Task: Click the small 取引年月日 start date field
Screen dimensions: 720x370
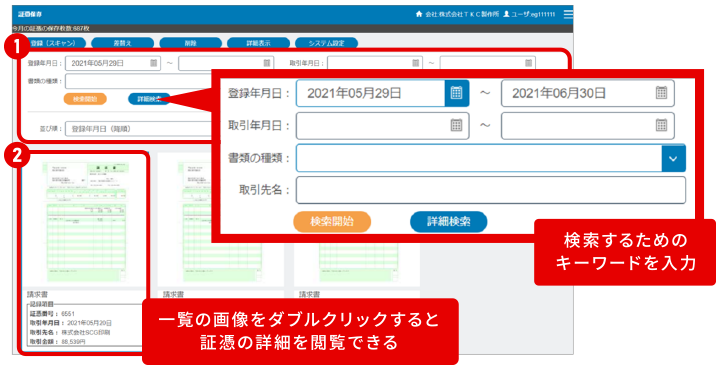Action: point(375,63)
